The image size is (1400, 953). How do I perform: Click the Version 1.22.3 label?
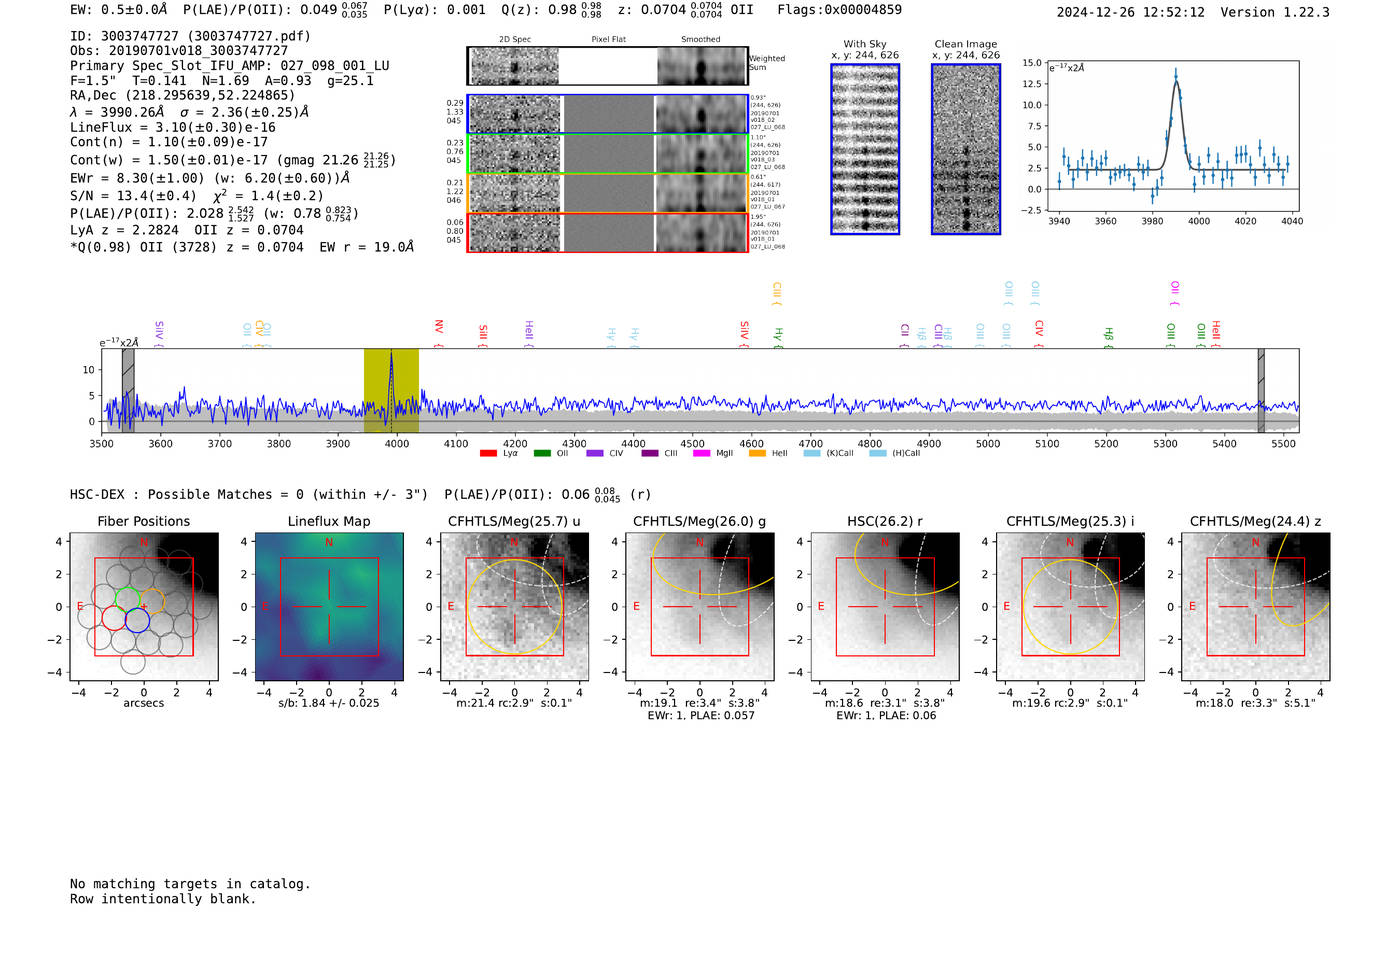click(1275, 12)
